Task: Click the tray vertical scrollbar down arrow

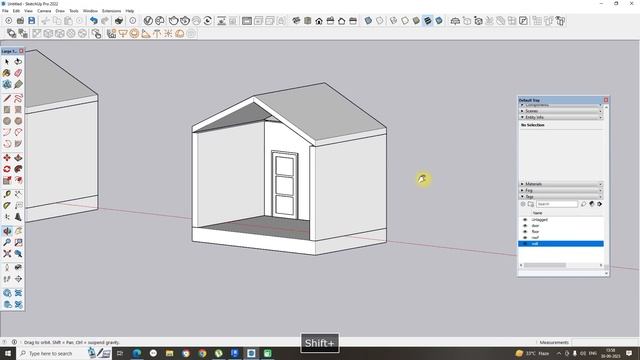Action: pyautogui.click(x=606, y=273)
